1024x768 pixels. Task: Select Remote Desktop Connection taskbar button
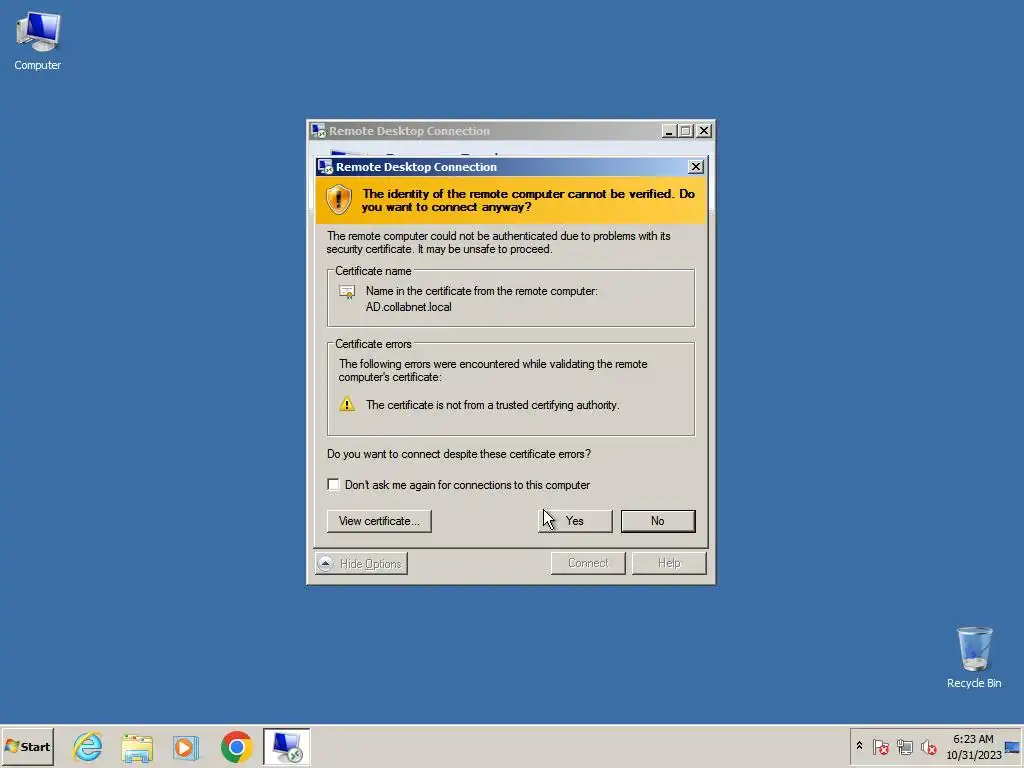(287, 746)
